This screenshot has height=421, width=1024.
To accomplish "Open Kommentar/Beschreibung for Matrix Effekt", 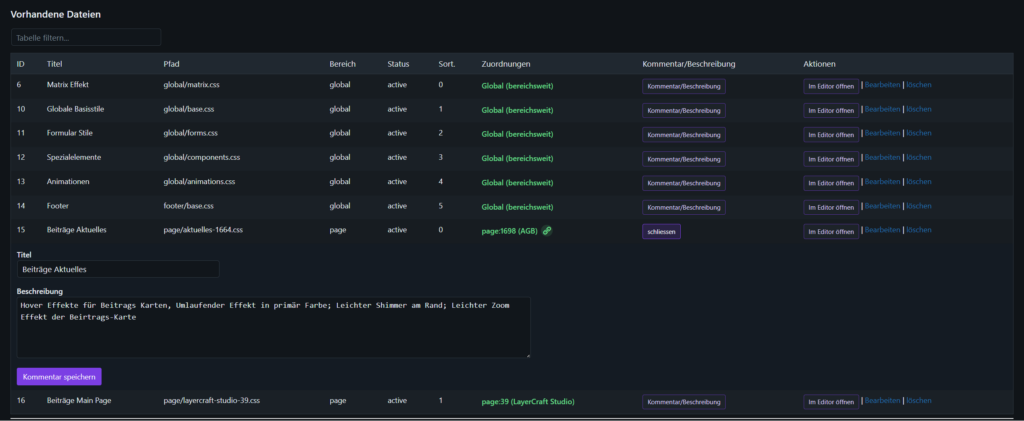I will pos(684,86).
